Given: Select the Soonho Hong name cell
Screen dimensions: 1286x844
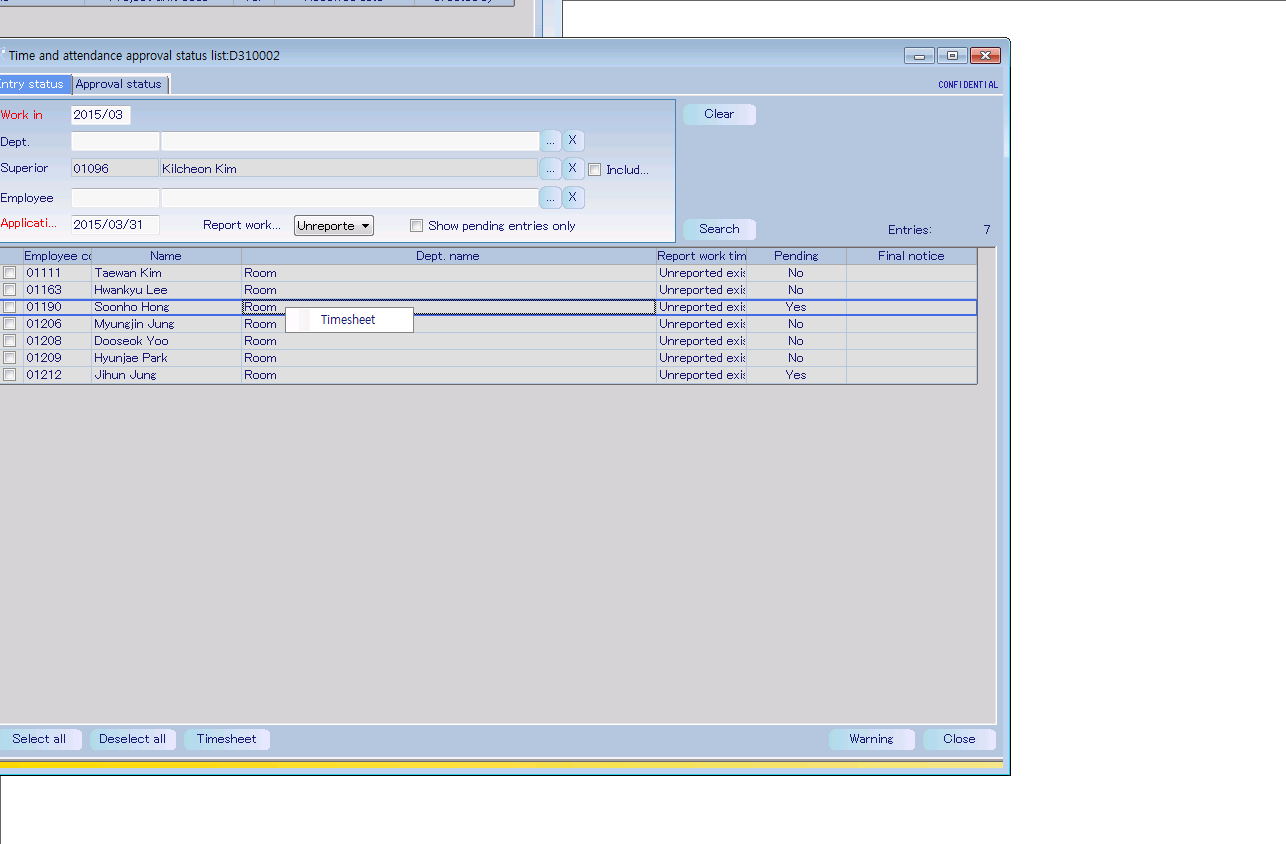Looking at the screenshot, I should [x=166, y=307].
